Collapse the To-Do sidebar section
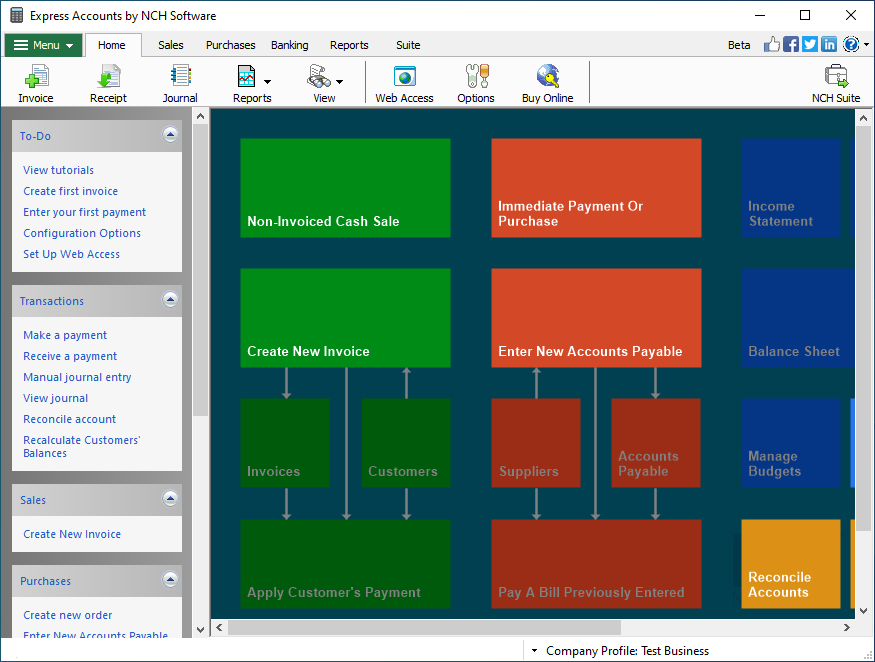 pos(170,134)
